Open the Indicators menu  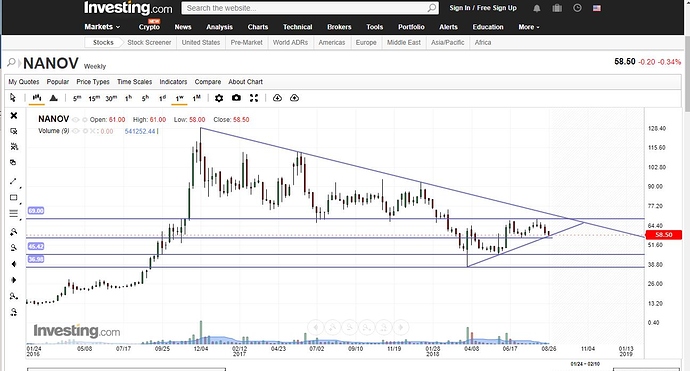click(x=173, y=82)
